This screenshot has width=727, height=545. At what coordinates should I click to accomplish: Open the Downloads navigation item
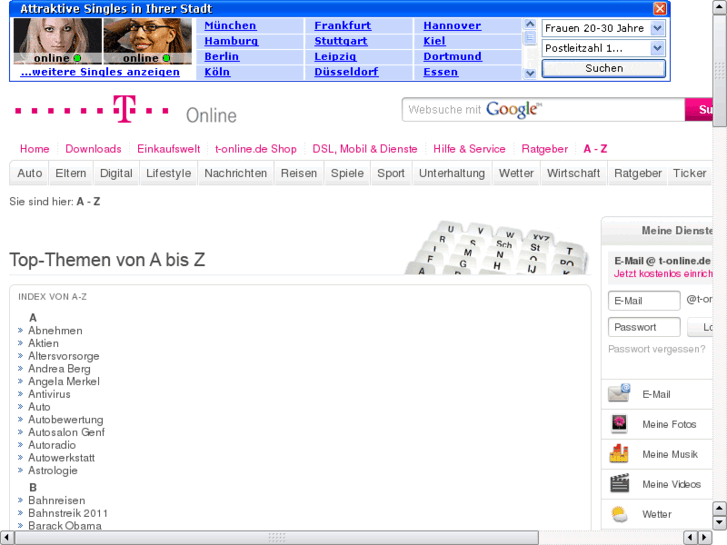tap(93, 149)
